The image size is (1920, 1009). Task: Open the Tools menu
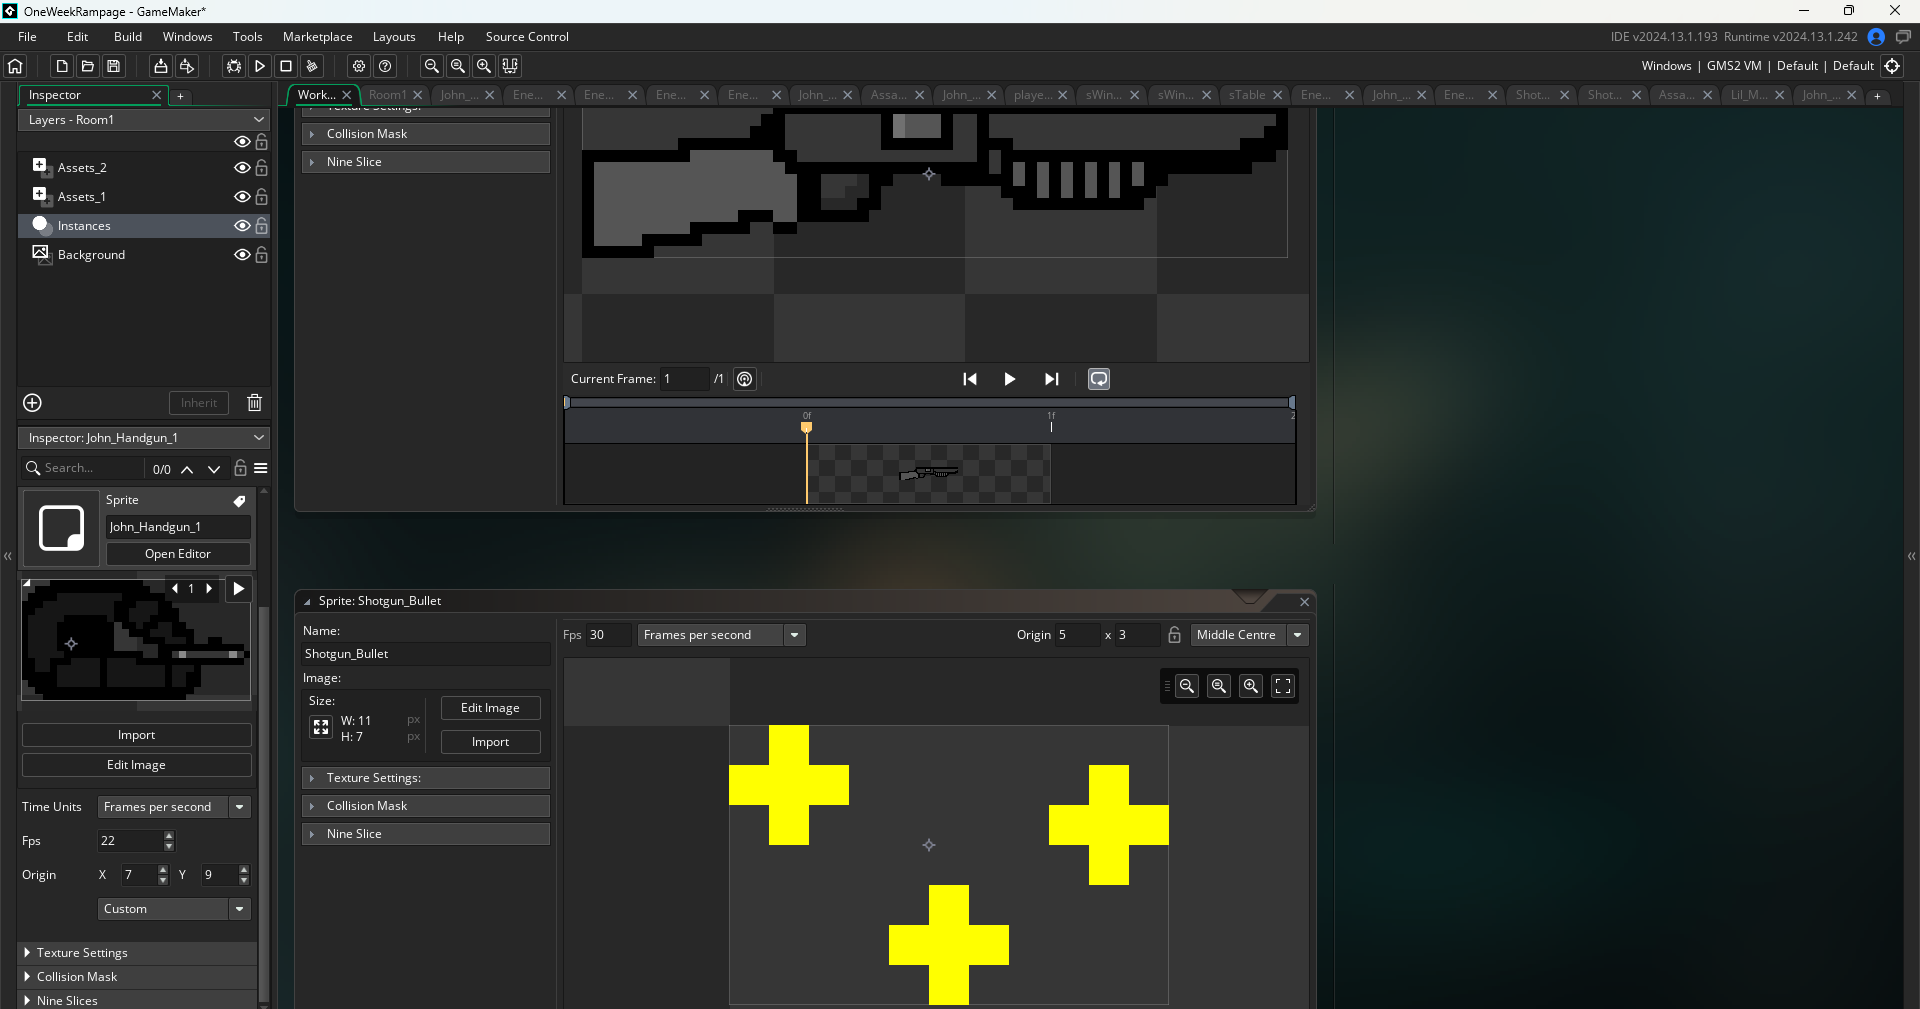tap(248, 37)
